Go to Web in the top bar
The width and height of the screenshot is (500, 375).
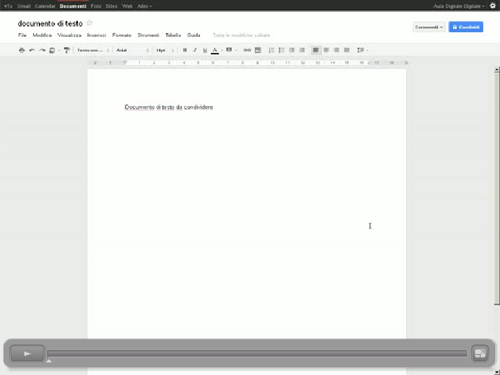click(127, 6)
